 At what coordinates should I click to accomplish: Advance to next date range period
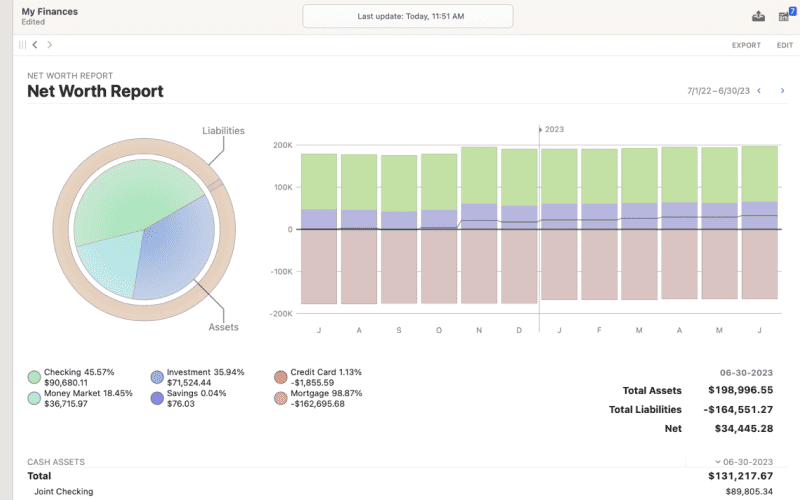click(x=782, y=91)
